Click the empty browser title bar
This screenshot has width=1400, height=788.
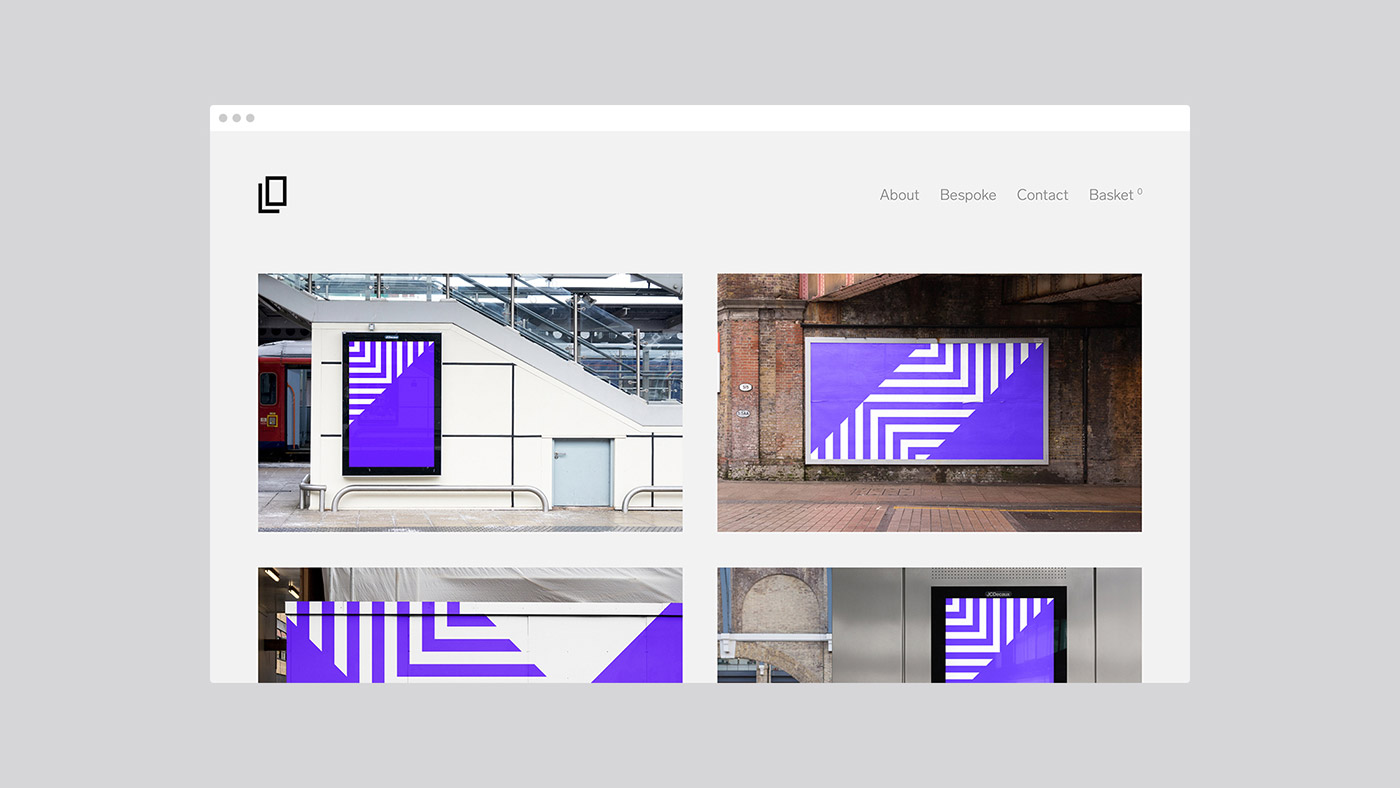click(700, 118)
